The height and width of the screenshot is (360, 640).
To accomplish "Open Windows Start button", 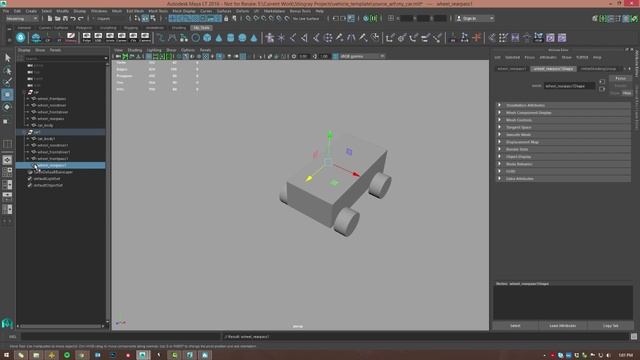I will [x=6, y=355].
